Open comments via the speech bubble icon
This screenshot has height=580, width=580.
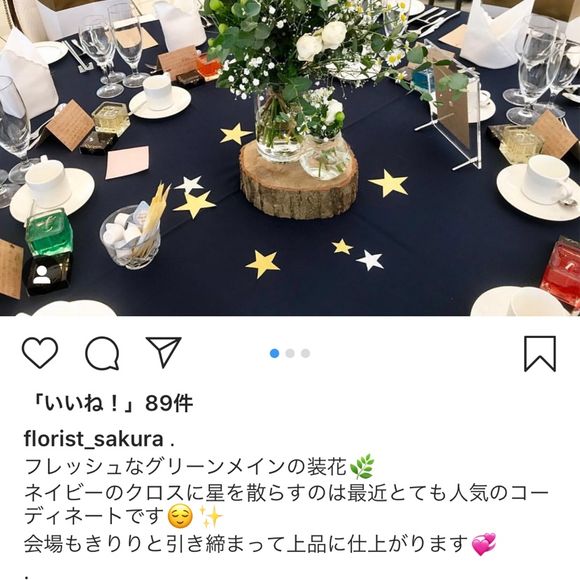[102, 353]
